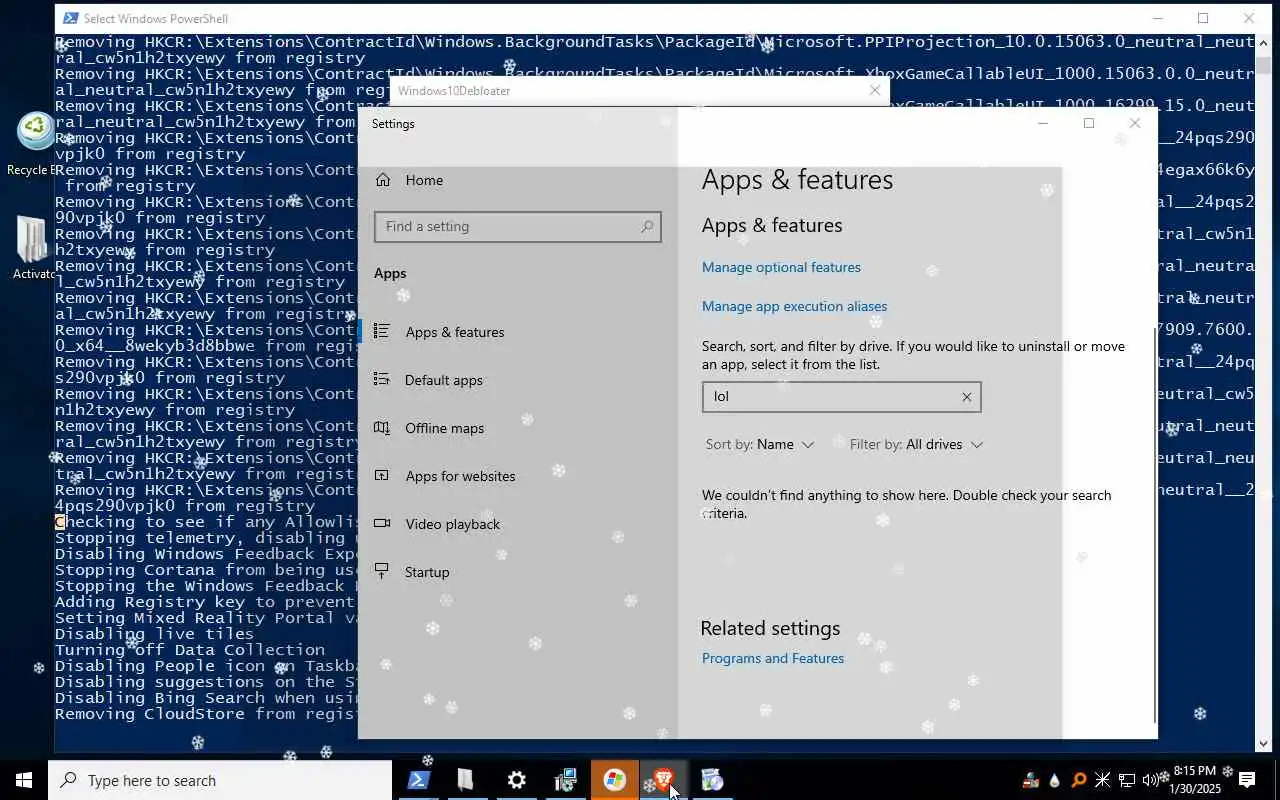Click the installer setup taskbar icon
Screen dimensions: 1280x800
(x=566, y=780)
